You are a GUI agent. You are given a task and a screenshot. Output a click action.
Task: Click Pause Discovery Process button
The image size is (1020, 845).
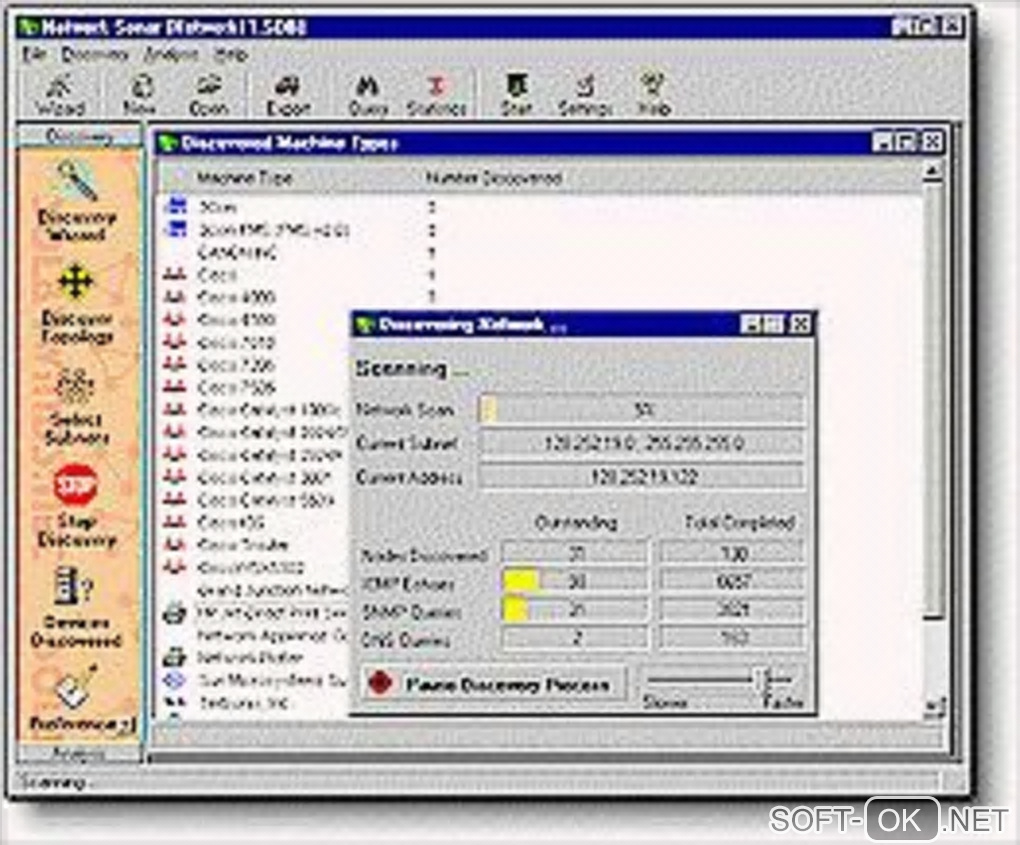(495, 684)
